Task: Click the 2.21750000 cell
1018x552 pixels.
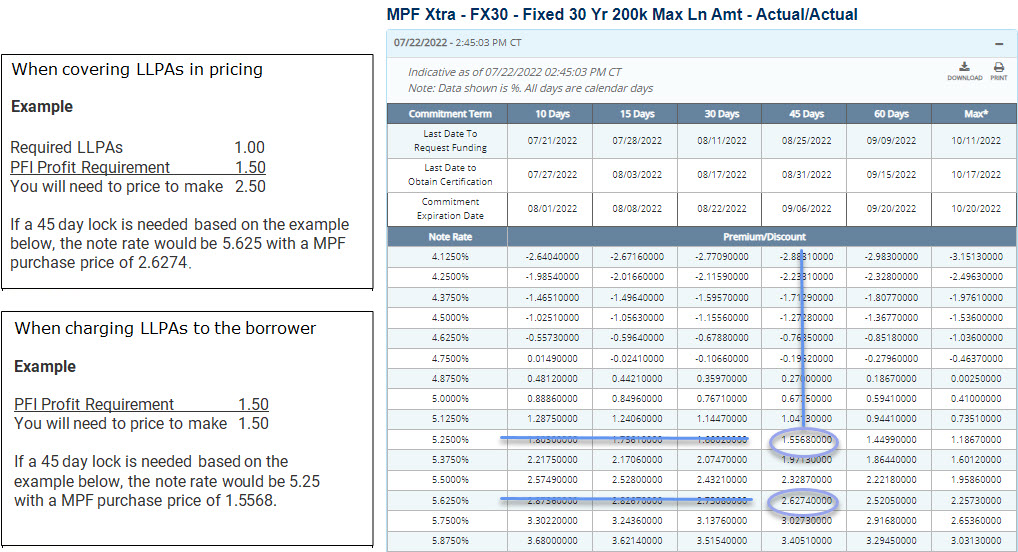Action: pos(552,460)
